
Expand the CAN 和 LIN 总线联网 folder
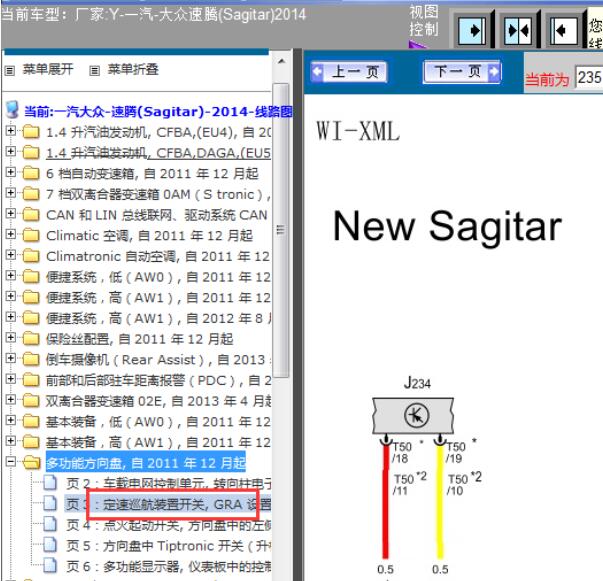coord(11,213)
